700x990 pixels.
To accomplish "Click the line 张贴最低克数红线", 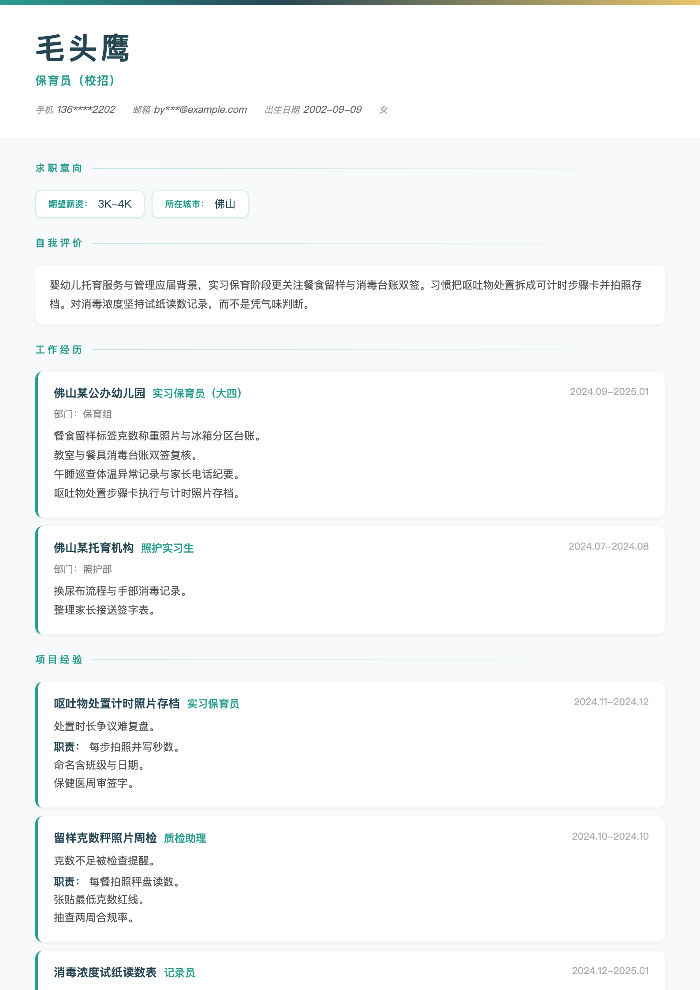I will 99,900.
